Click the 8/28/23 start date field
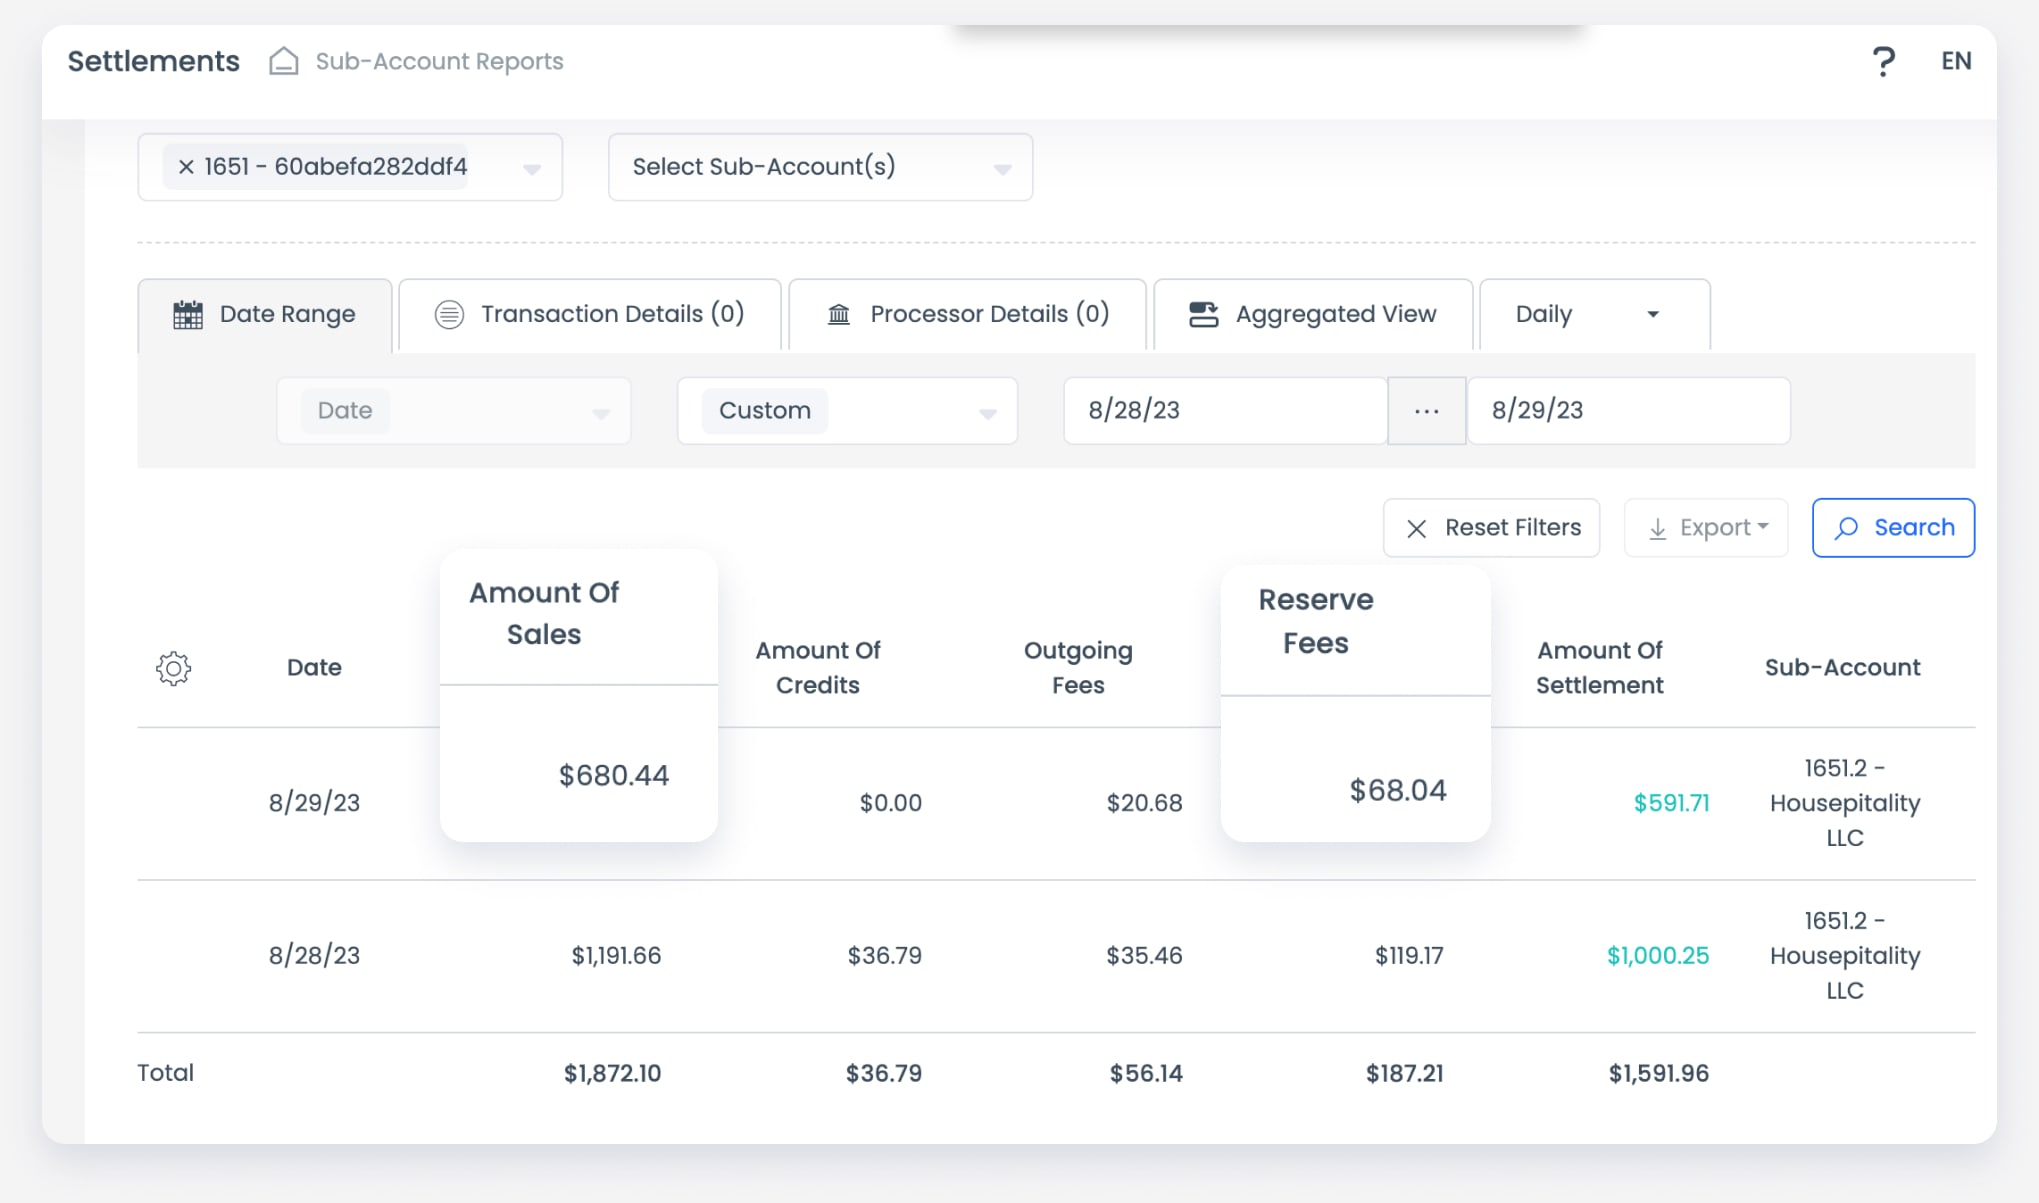The height and width of the screenshot is (1203, 2039). tap(1224, 411)
